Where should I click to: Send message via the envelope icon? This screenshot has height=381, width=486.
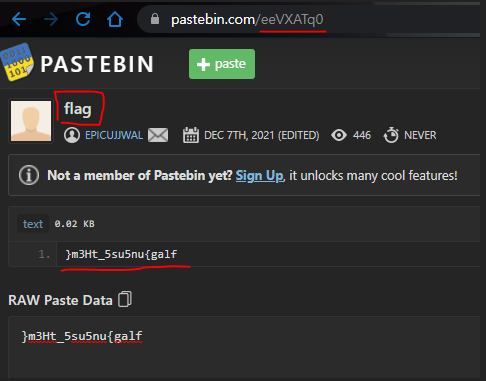158,135
